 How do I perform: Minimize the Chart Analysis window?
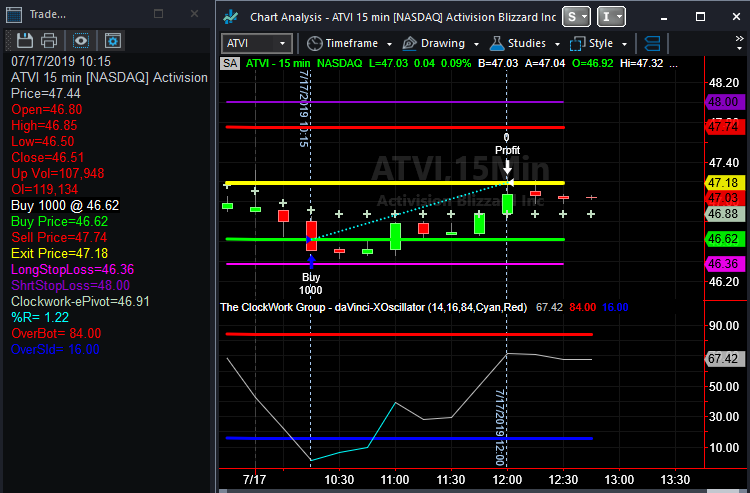(x=664, y=17)
